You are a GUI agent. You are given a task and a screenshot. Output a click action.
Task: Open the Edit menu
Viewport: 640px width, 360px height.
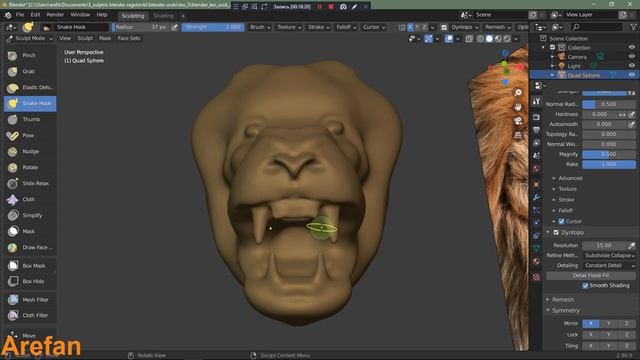pos(36,15)
